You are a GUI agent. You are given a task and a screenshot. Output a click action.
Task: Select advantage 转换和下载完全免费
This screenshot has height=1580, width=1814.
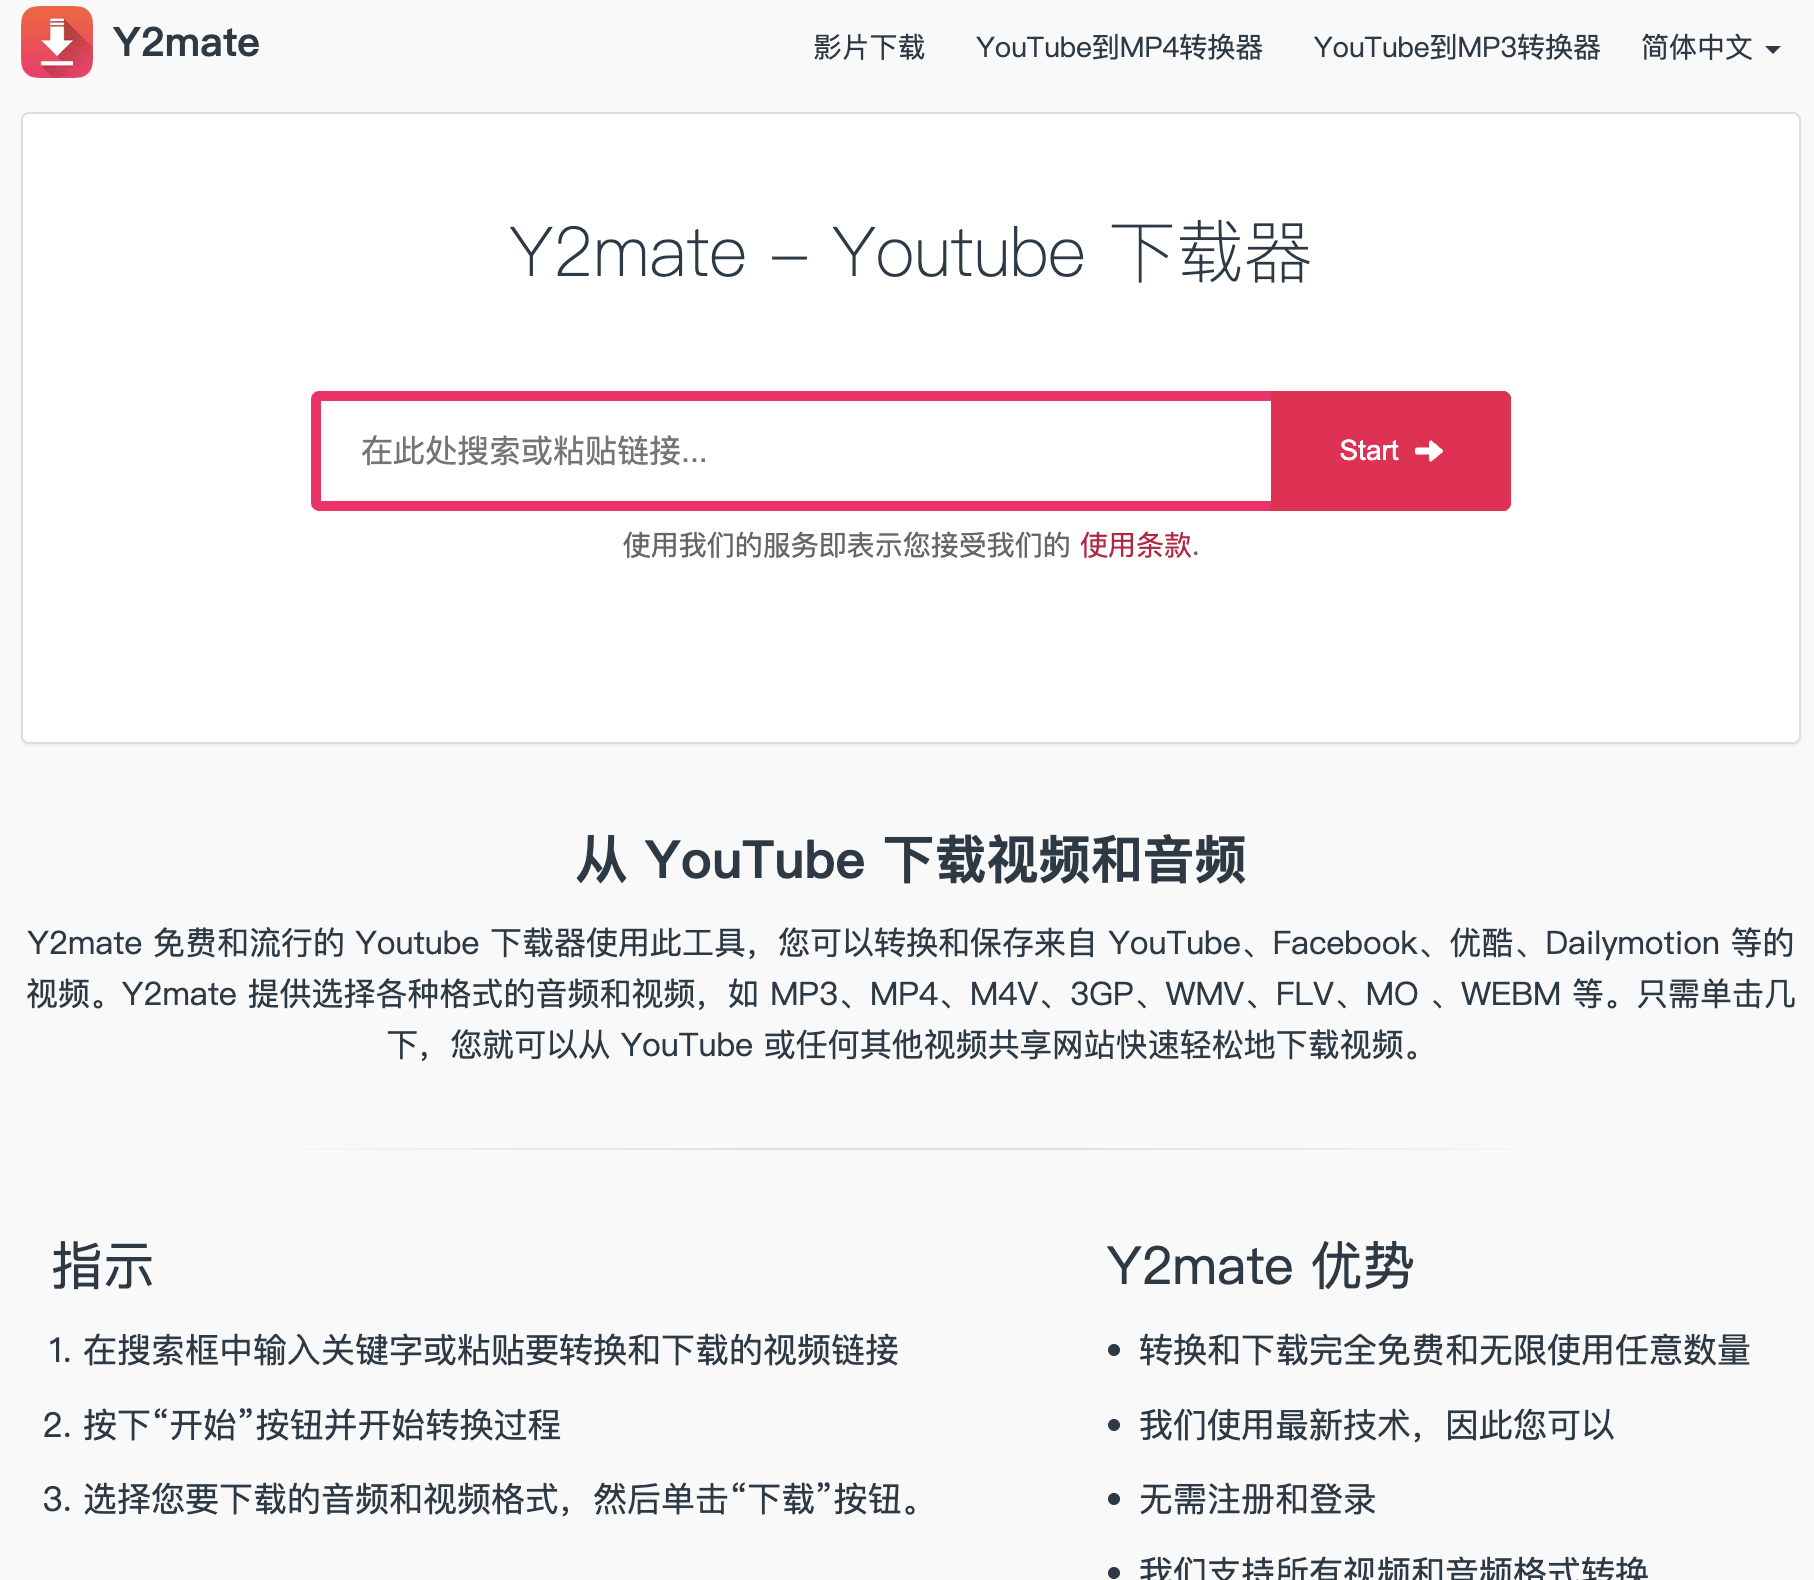(1445, 1350)
